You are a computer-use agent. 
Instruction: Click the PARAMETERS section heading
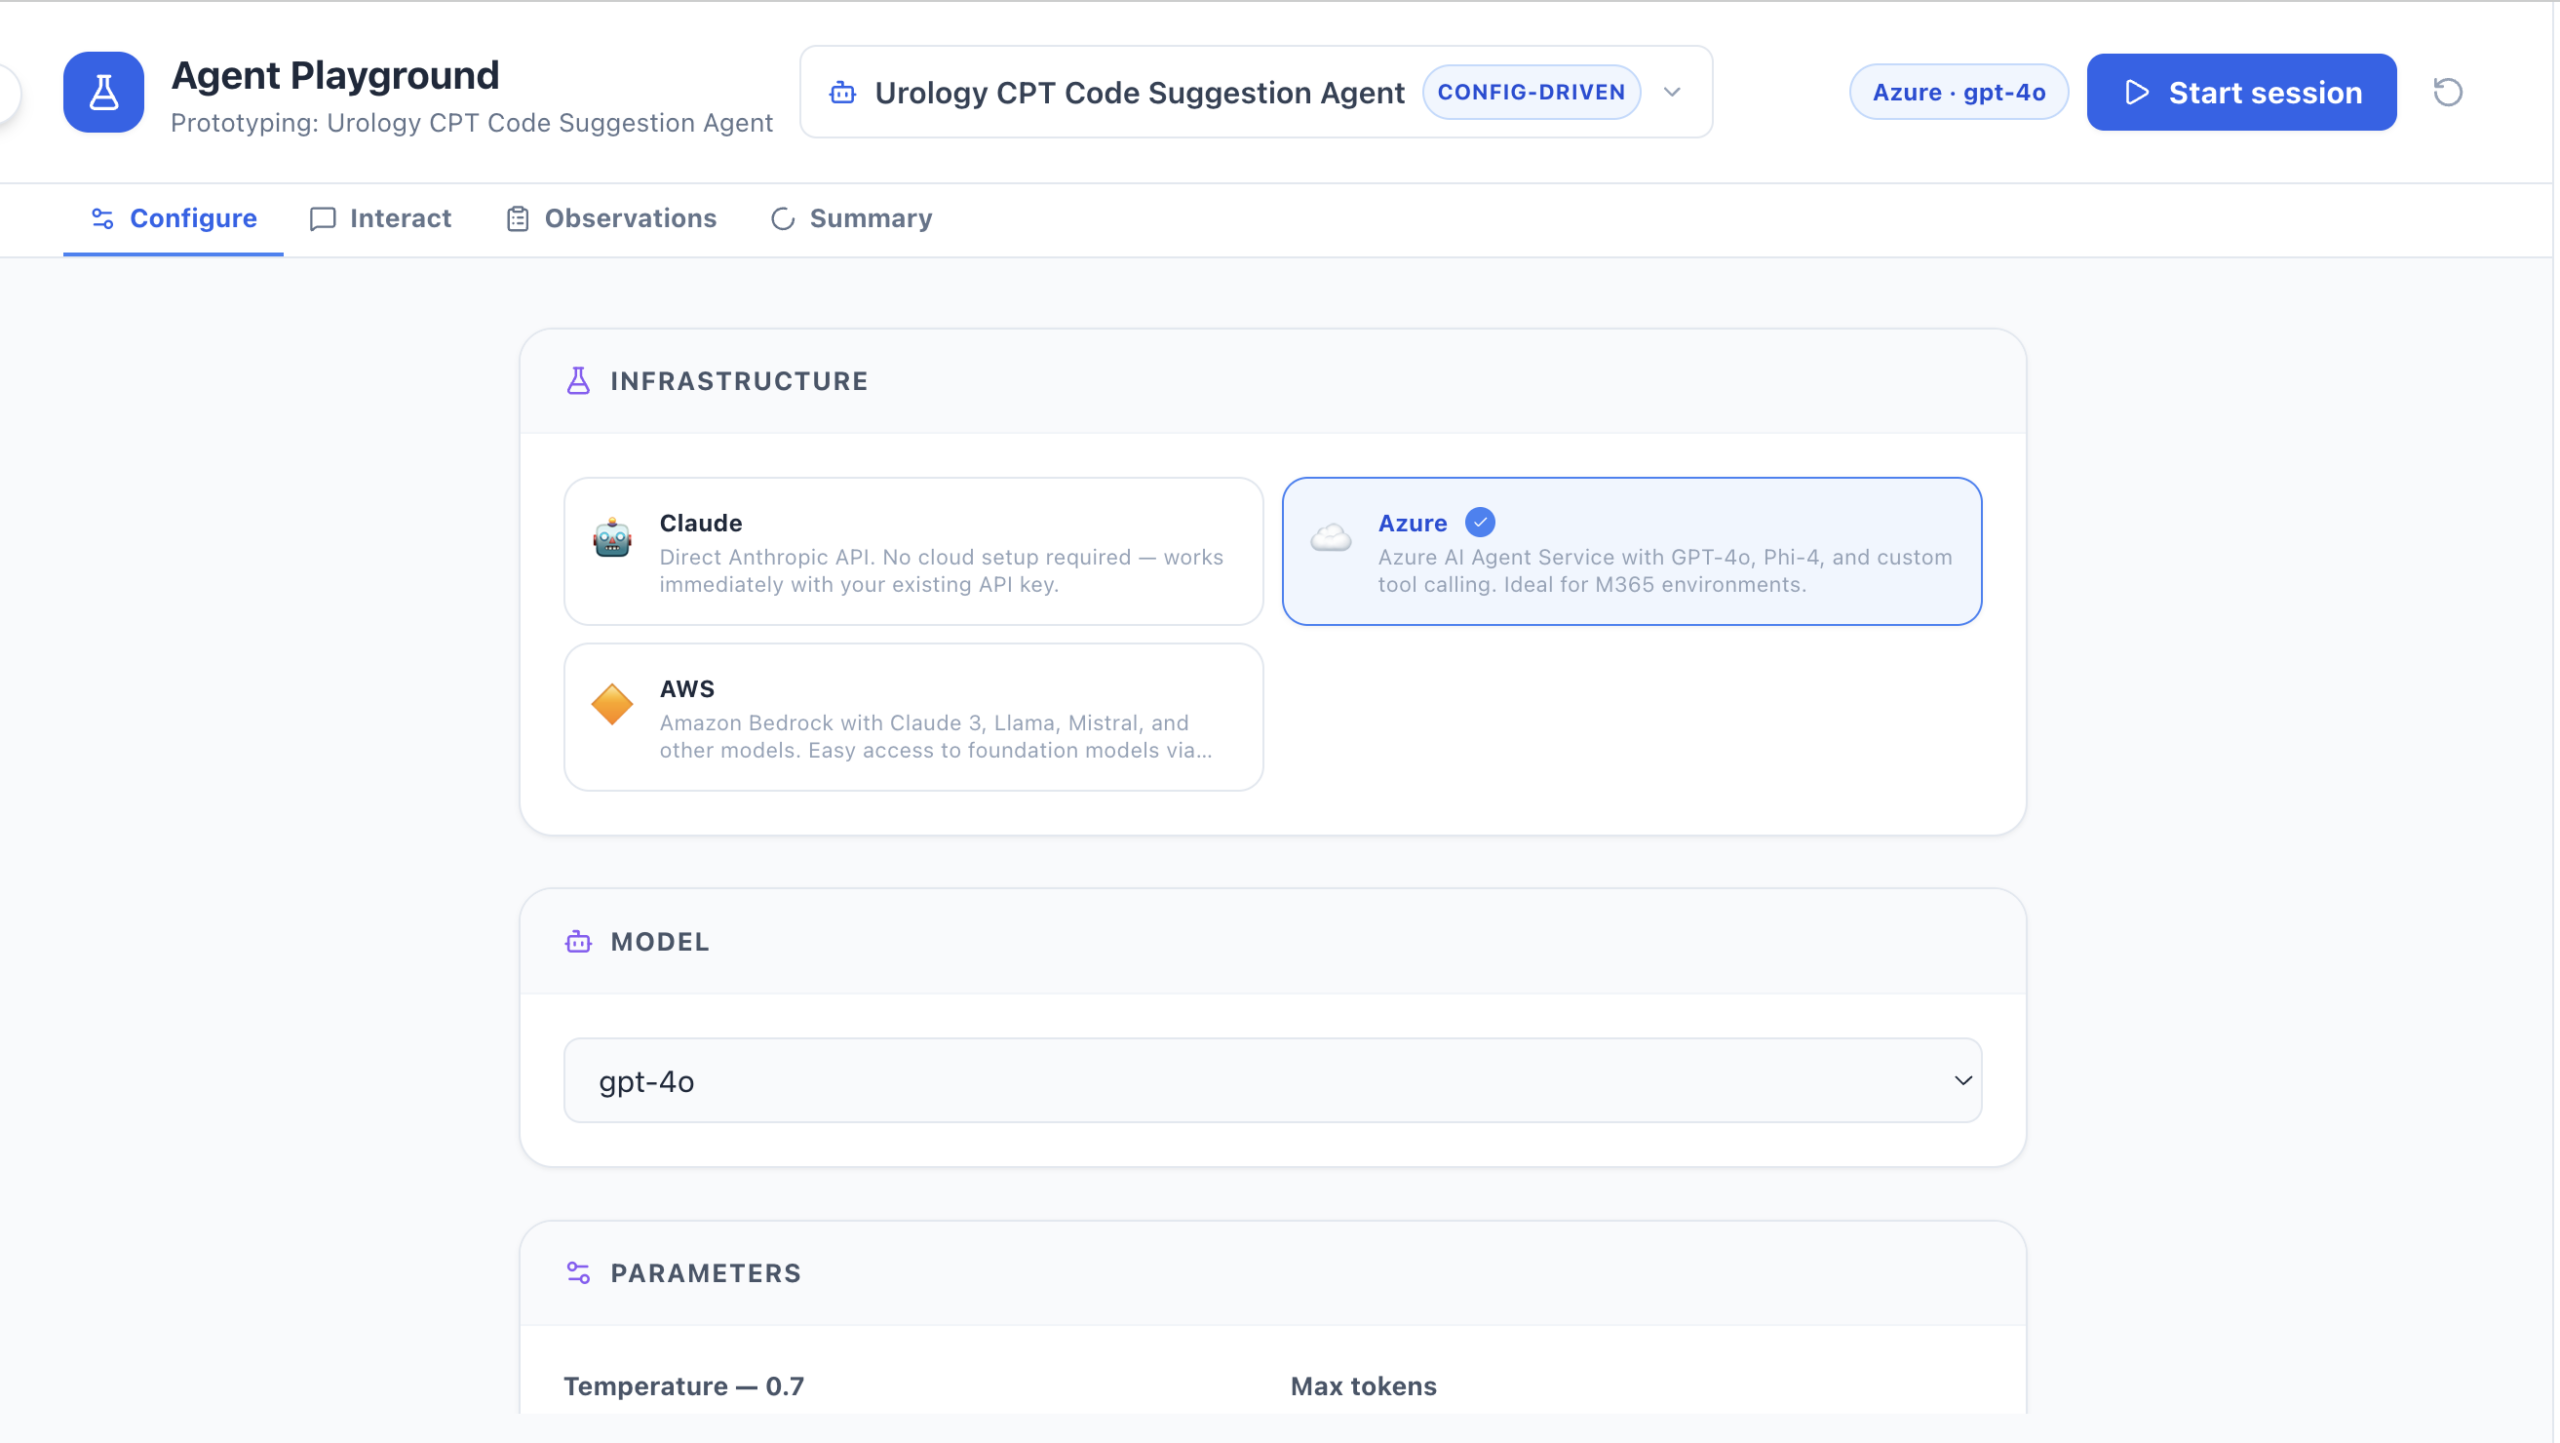(706, 1273)
